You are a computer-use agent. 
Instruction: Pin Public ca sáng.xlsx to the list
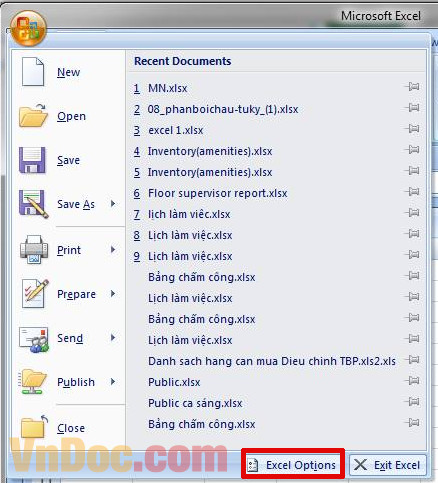[x=412, y=402]
